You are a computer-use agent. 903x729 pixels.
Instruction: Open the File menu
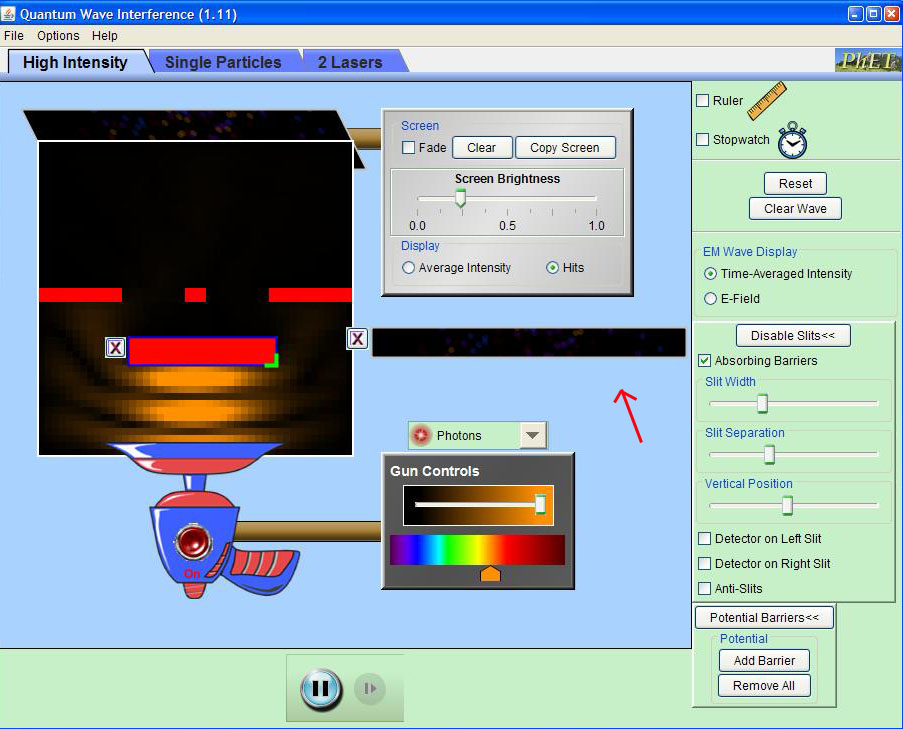14,36
